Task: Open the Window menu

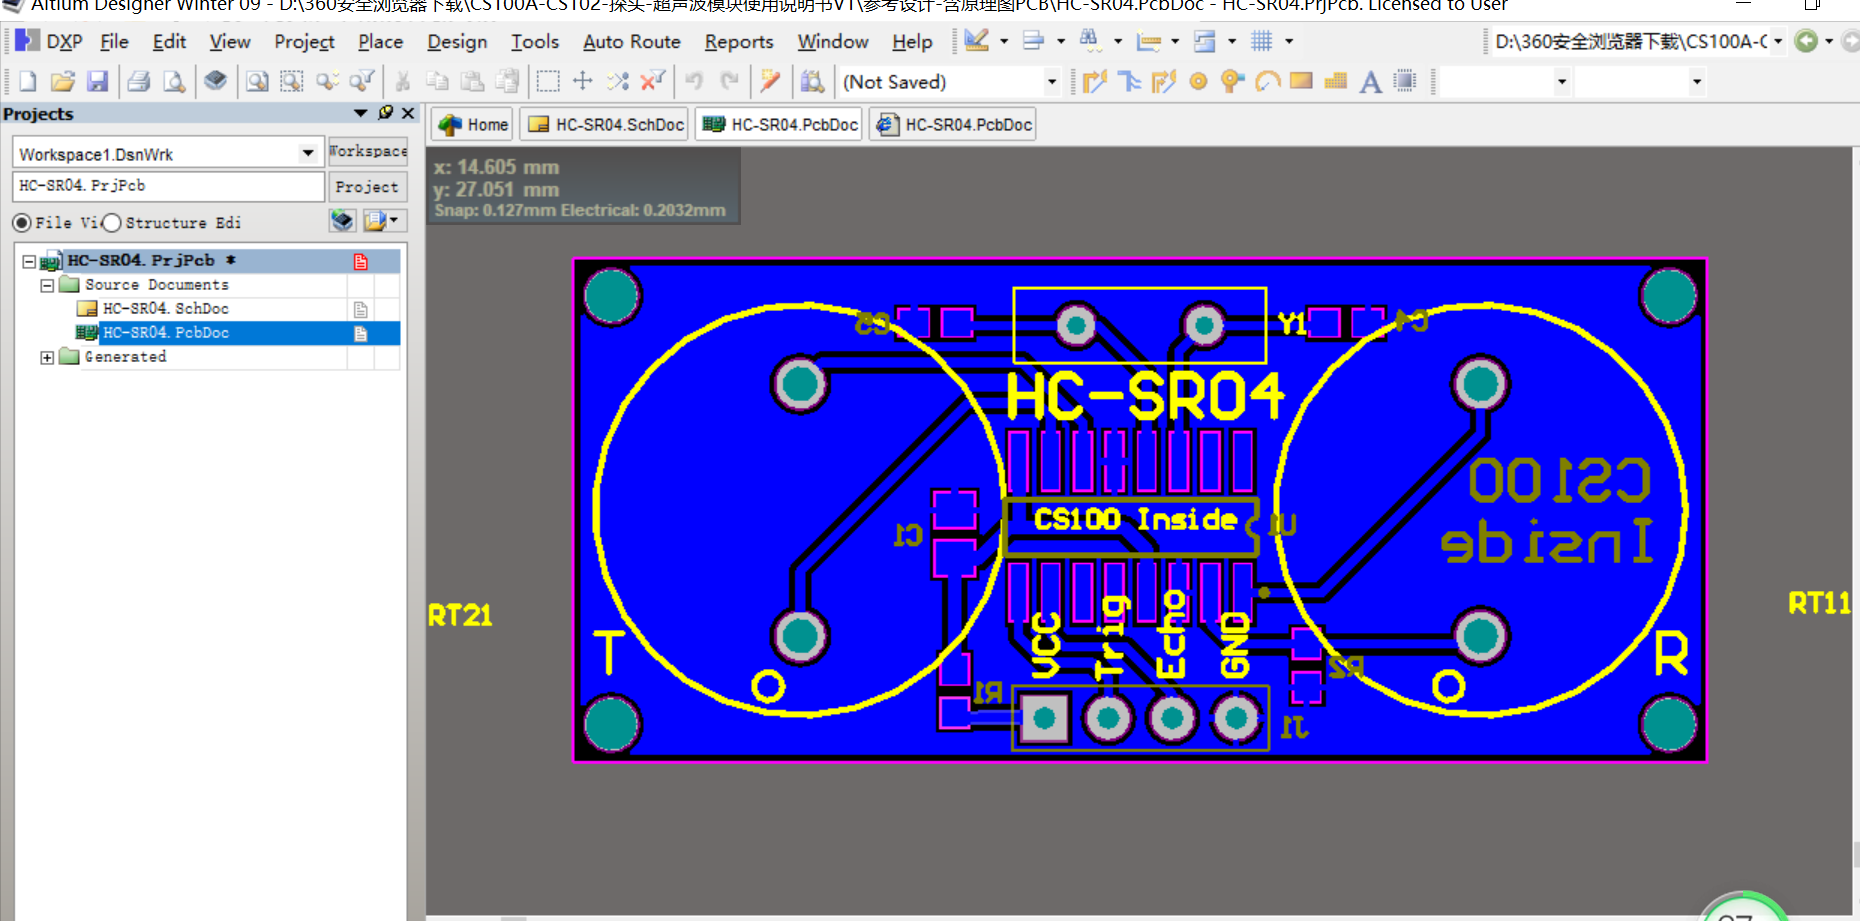Action: [832, 41]
